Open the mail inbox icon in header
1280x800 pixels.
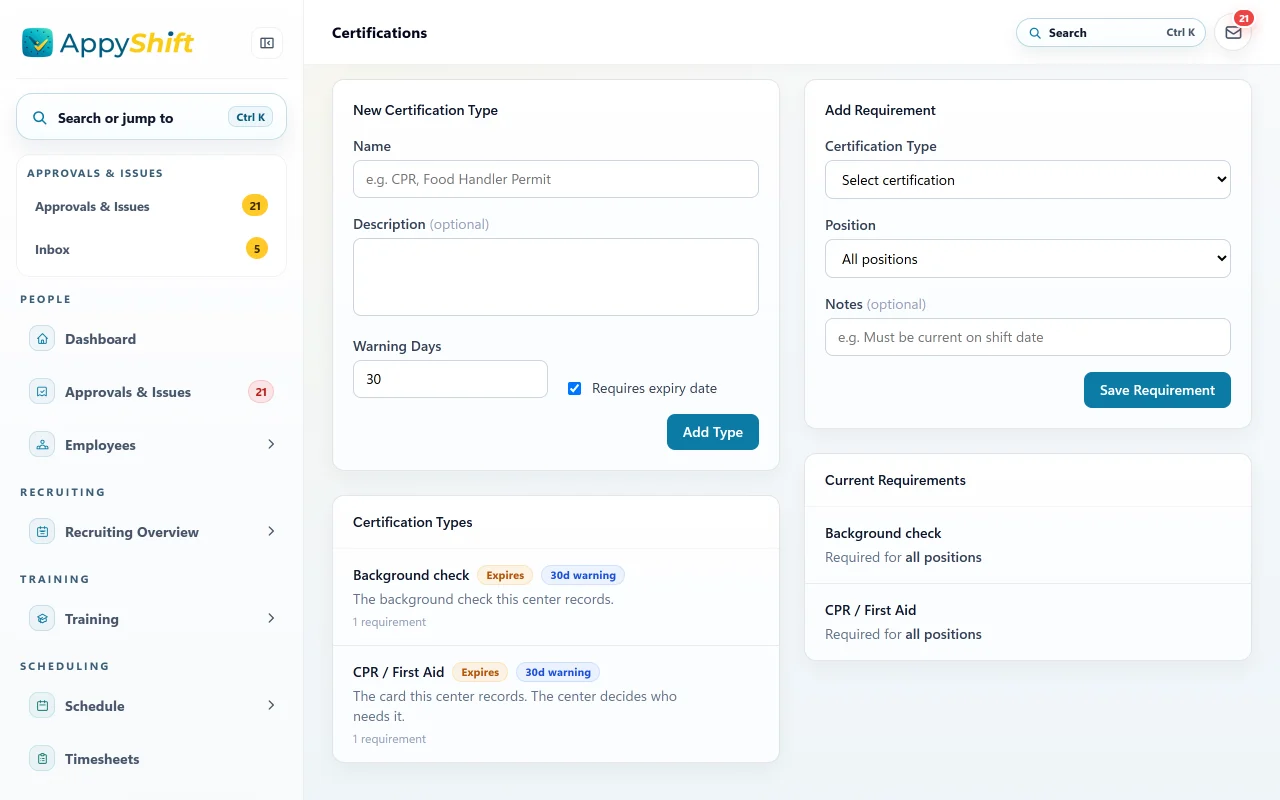pyautogui.click(x=1233, y=33)
